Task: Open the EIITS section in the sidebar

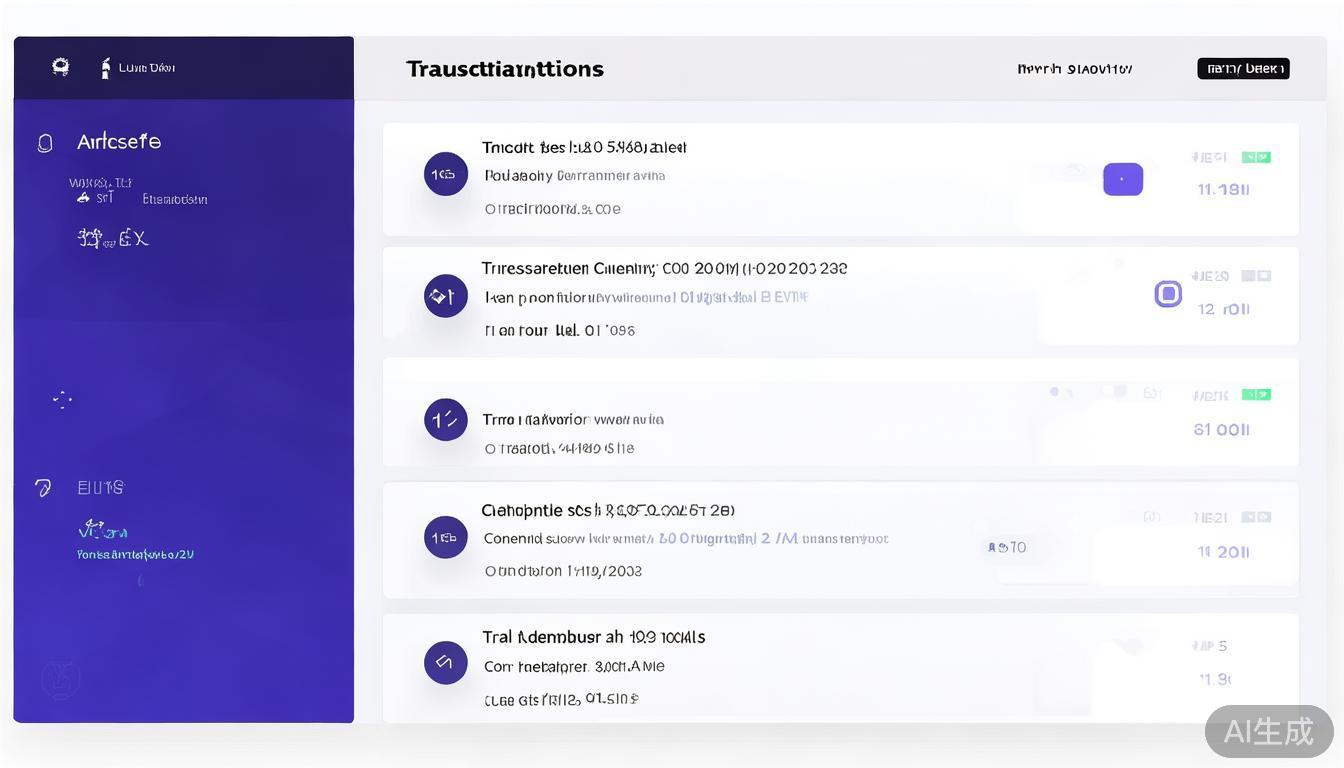Action: point(100,487)
